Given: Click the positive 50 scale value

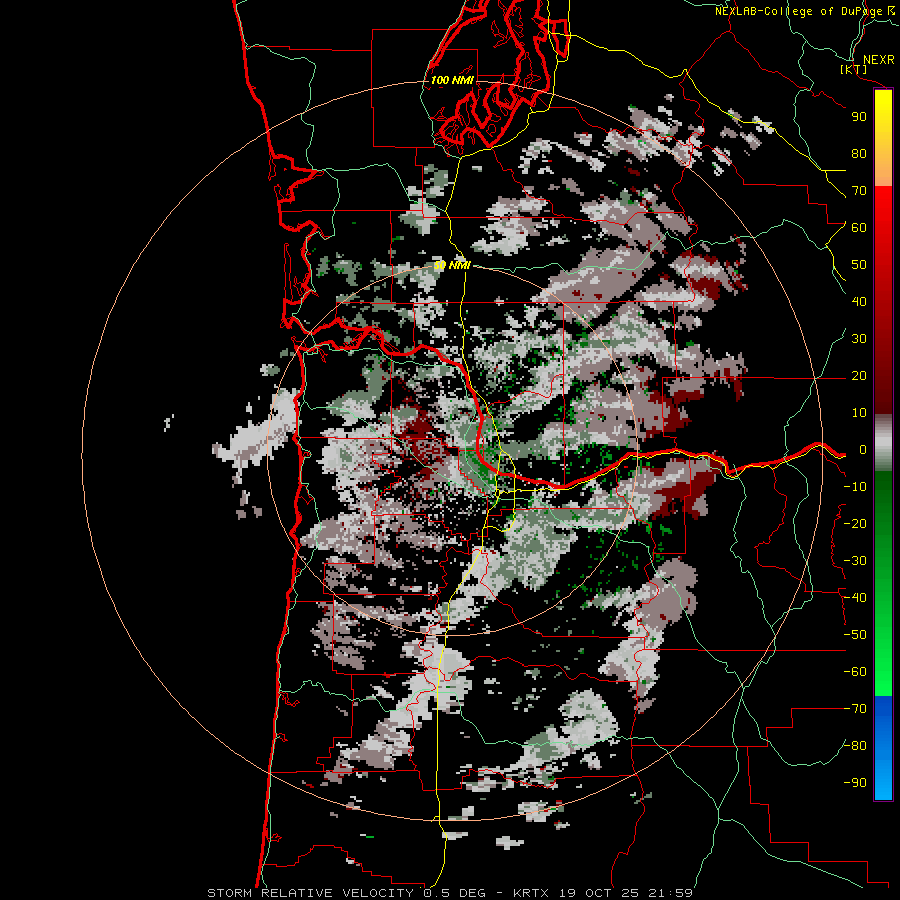Looking at the screenshot, I should (x=859, y=265).
